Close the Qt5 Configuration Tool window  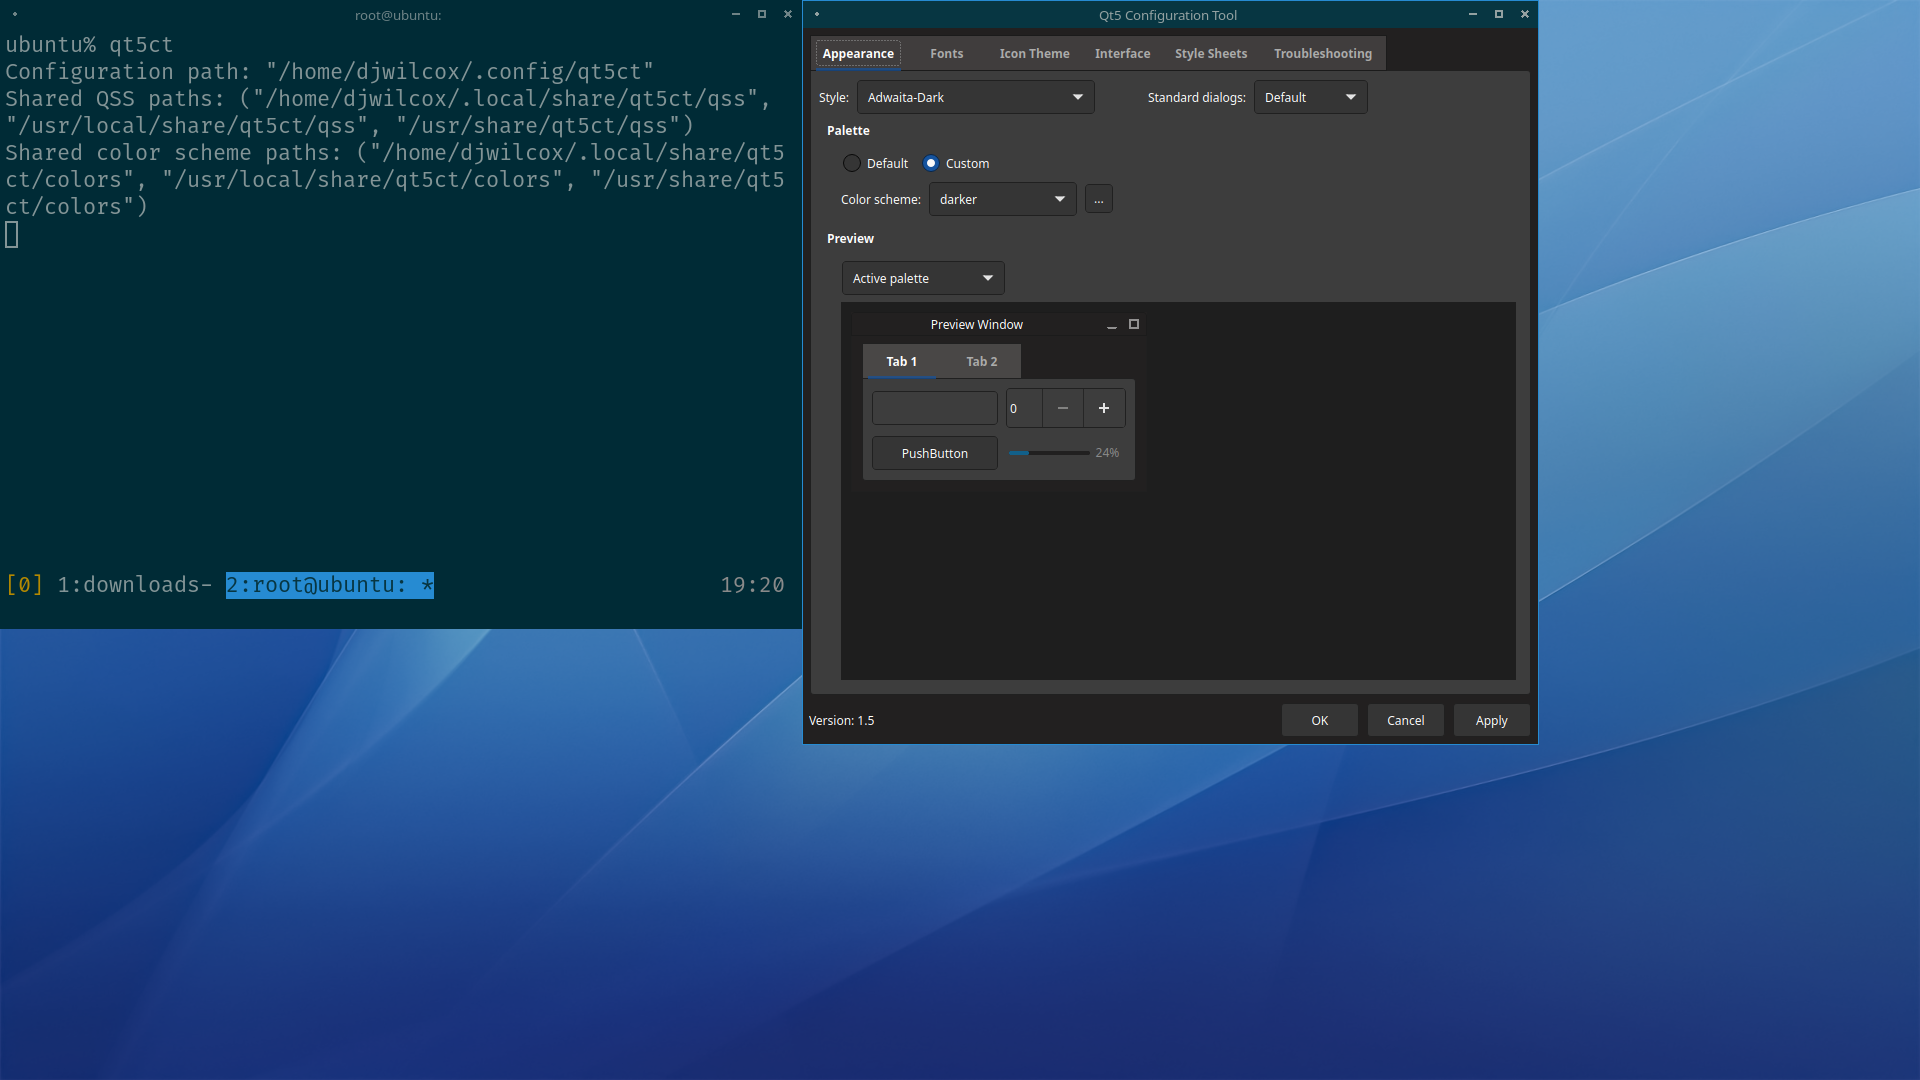[1525, 14]
